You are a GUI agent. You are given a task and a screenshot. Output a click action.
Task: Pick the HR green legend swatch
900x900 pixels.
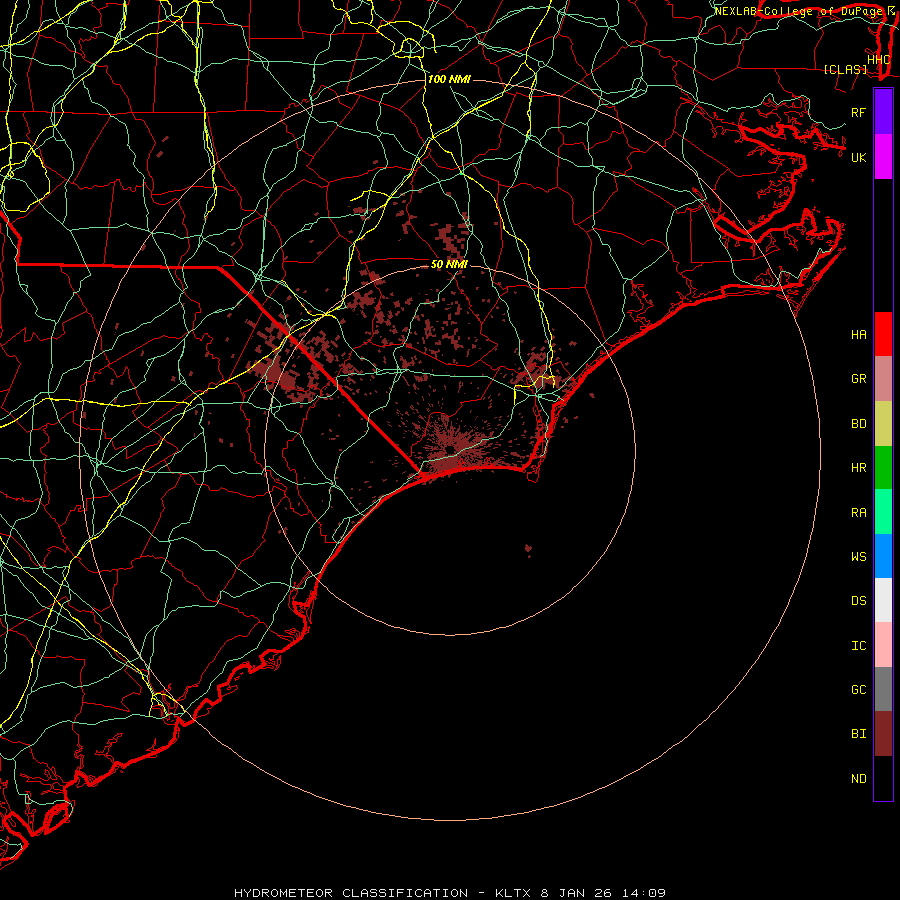click(883, 468)
